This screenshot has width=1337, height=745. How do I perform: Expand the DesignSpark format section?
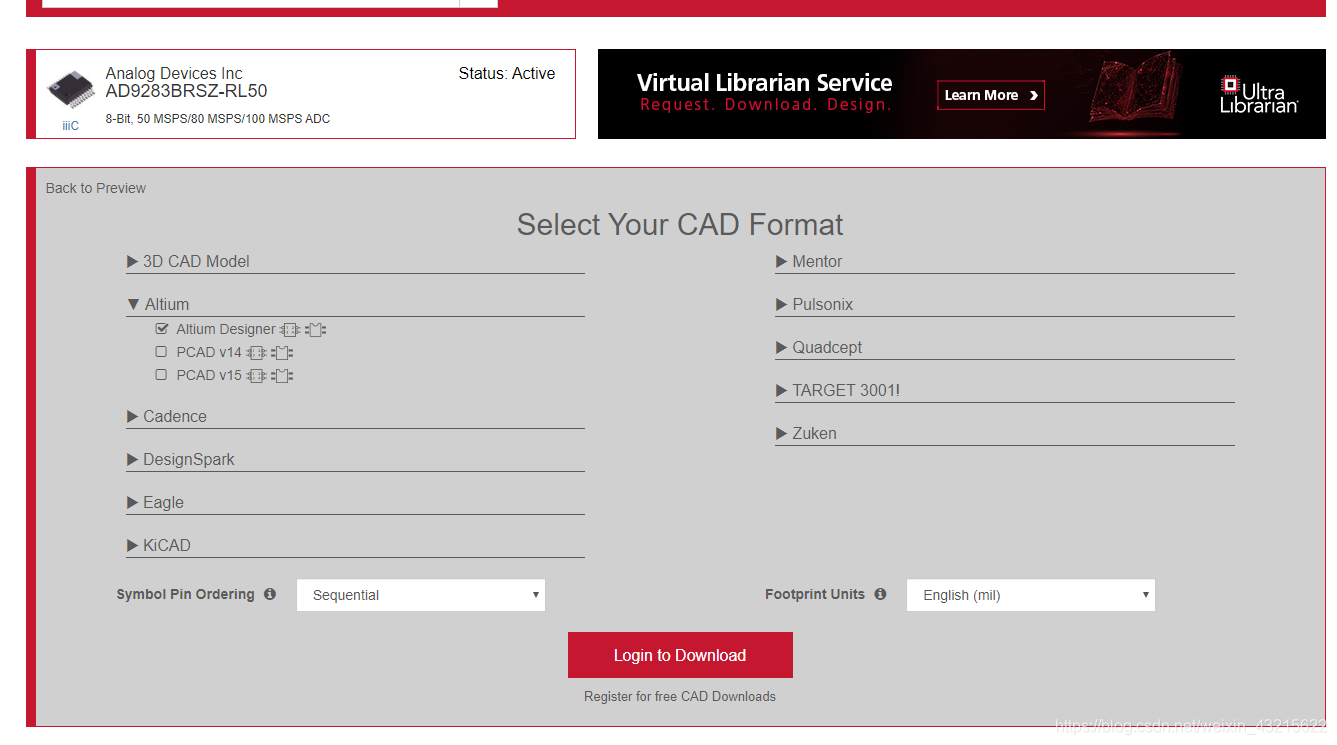coord(355,459)
